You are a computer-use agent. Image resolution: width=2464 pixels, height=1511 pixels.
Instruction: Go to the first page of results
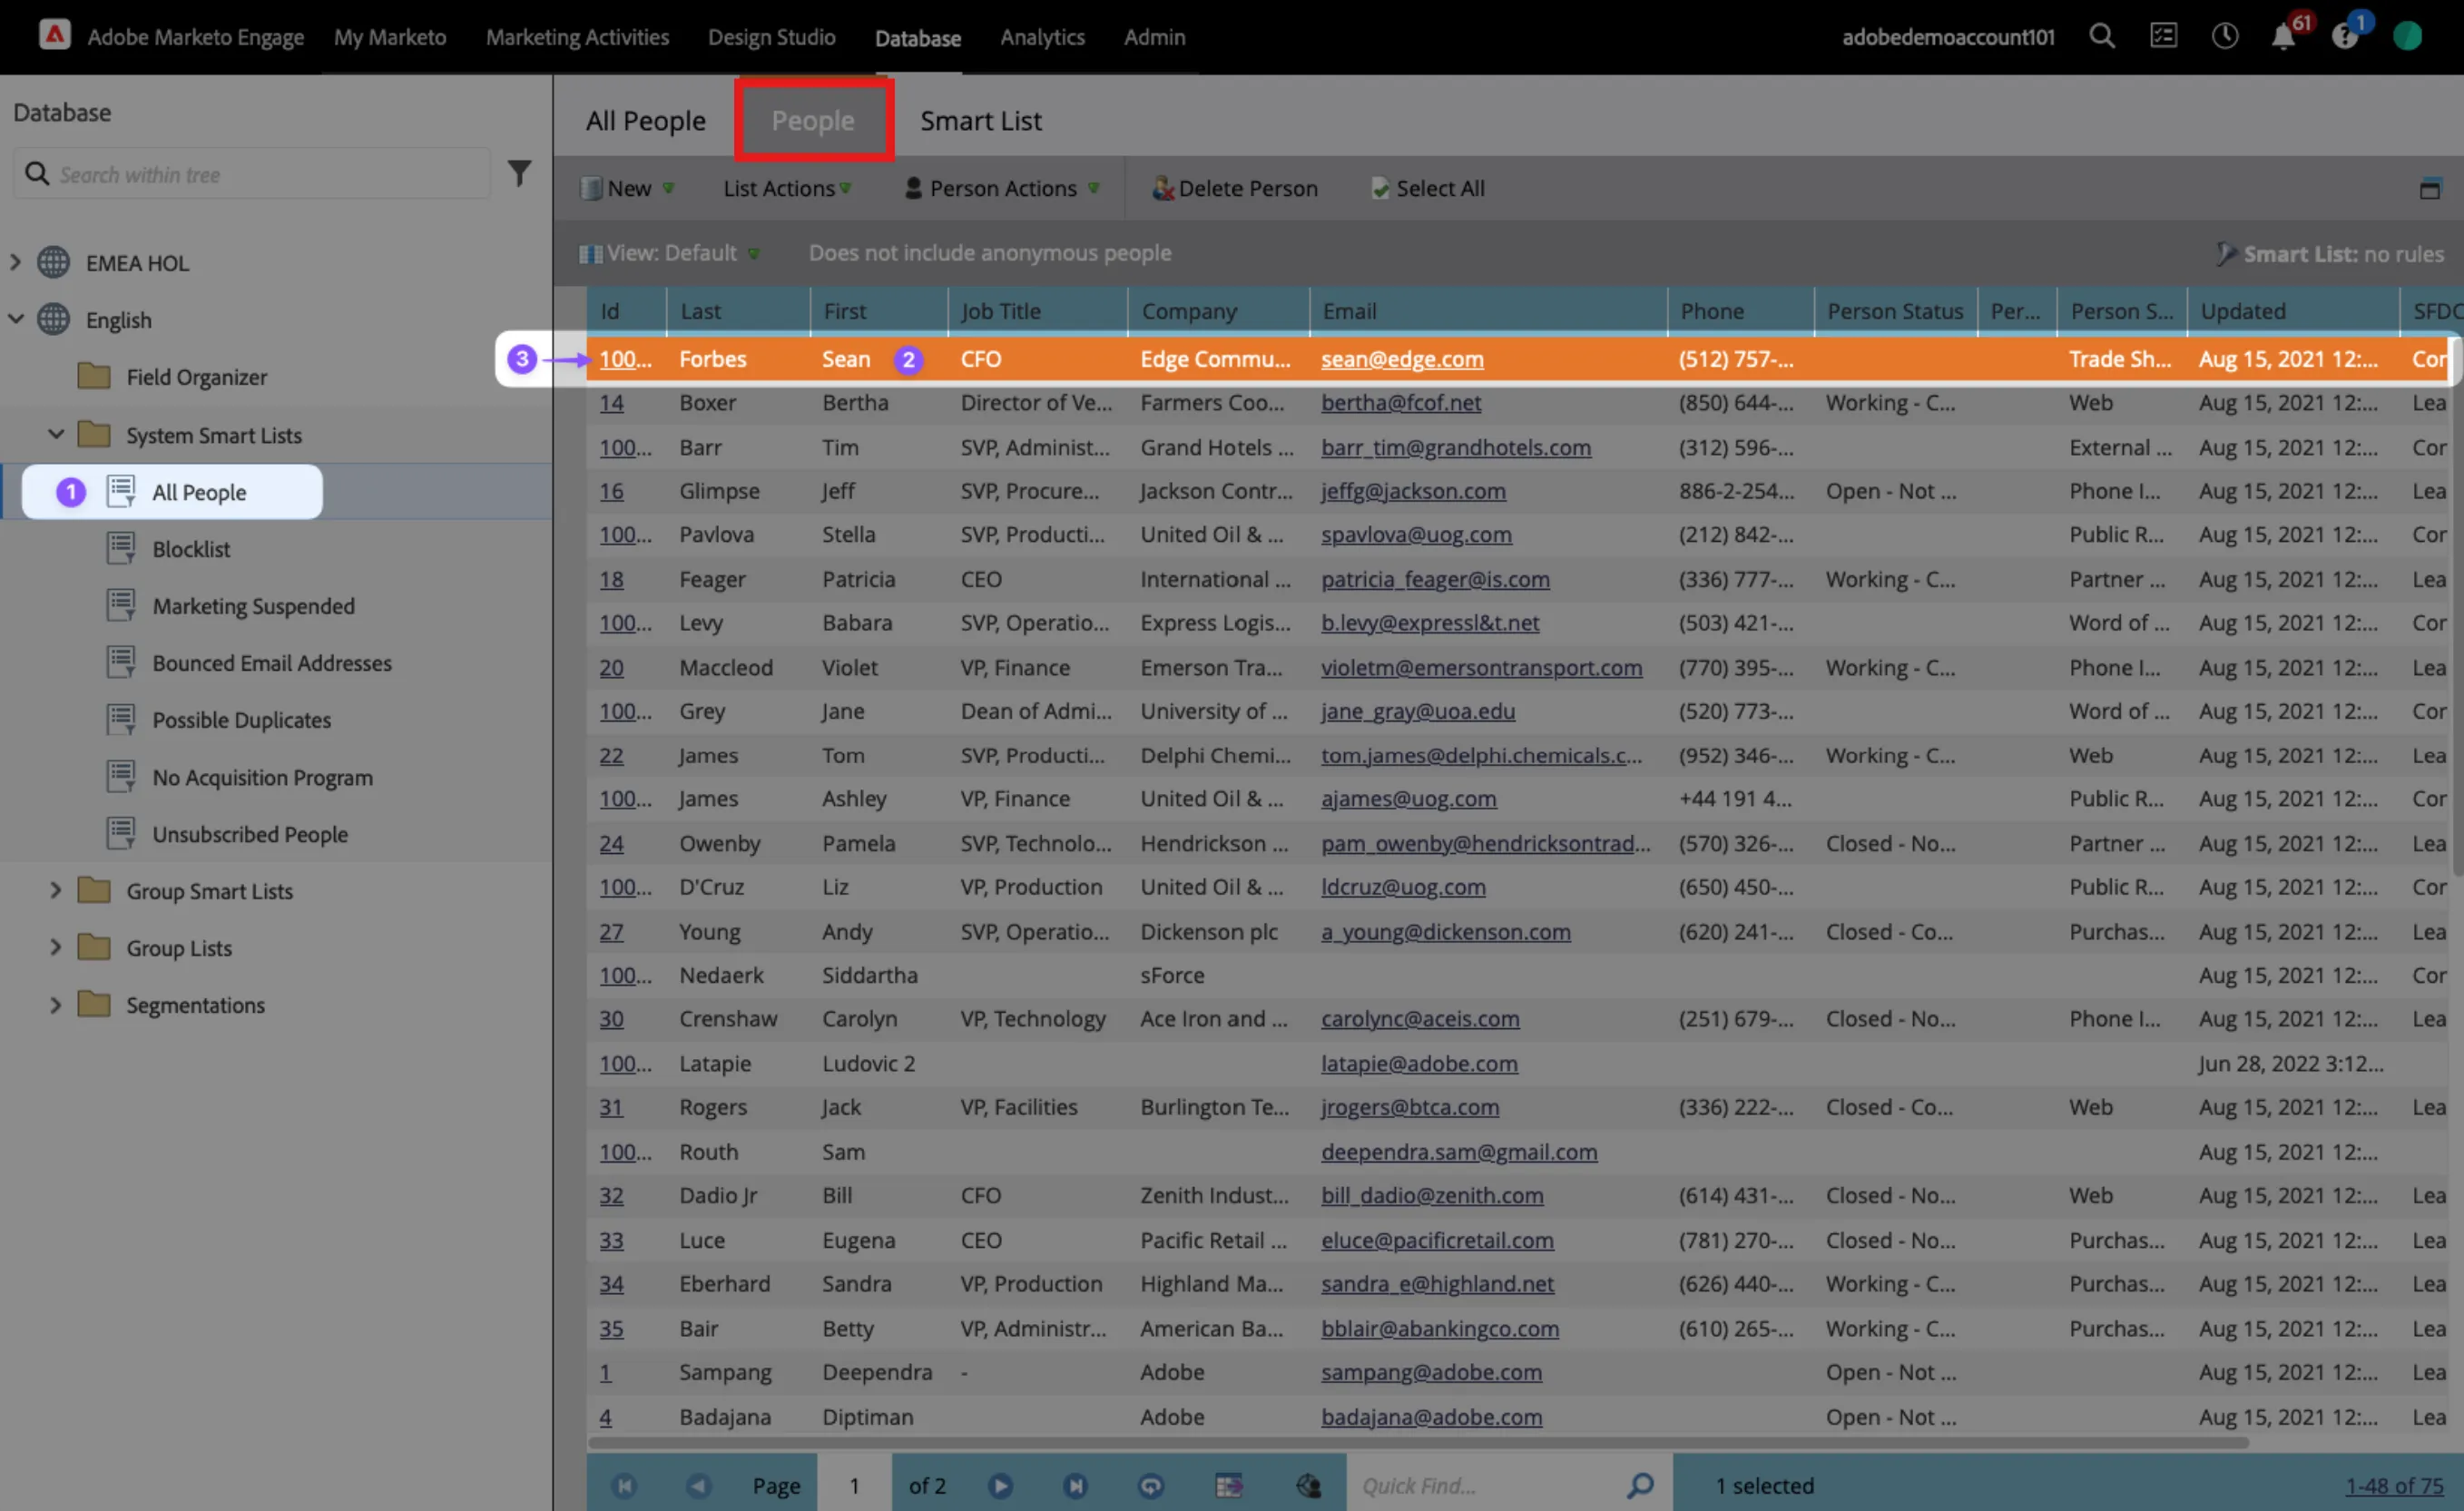pyautogui.click(x=625, y=1486)
